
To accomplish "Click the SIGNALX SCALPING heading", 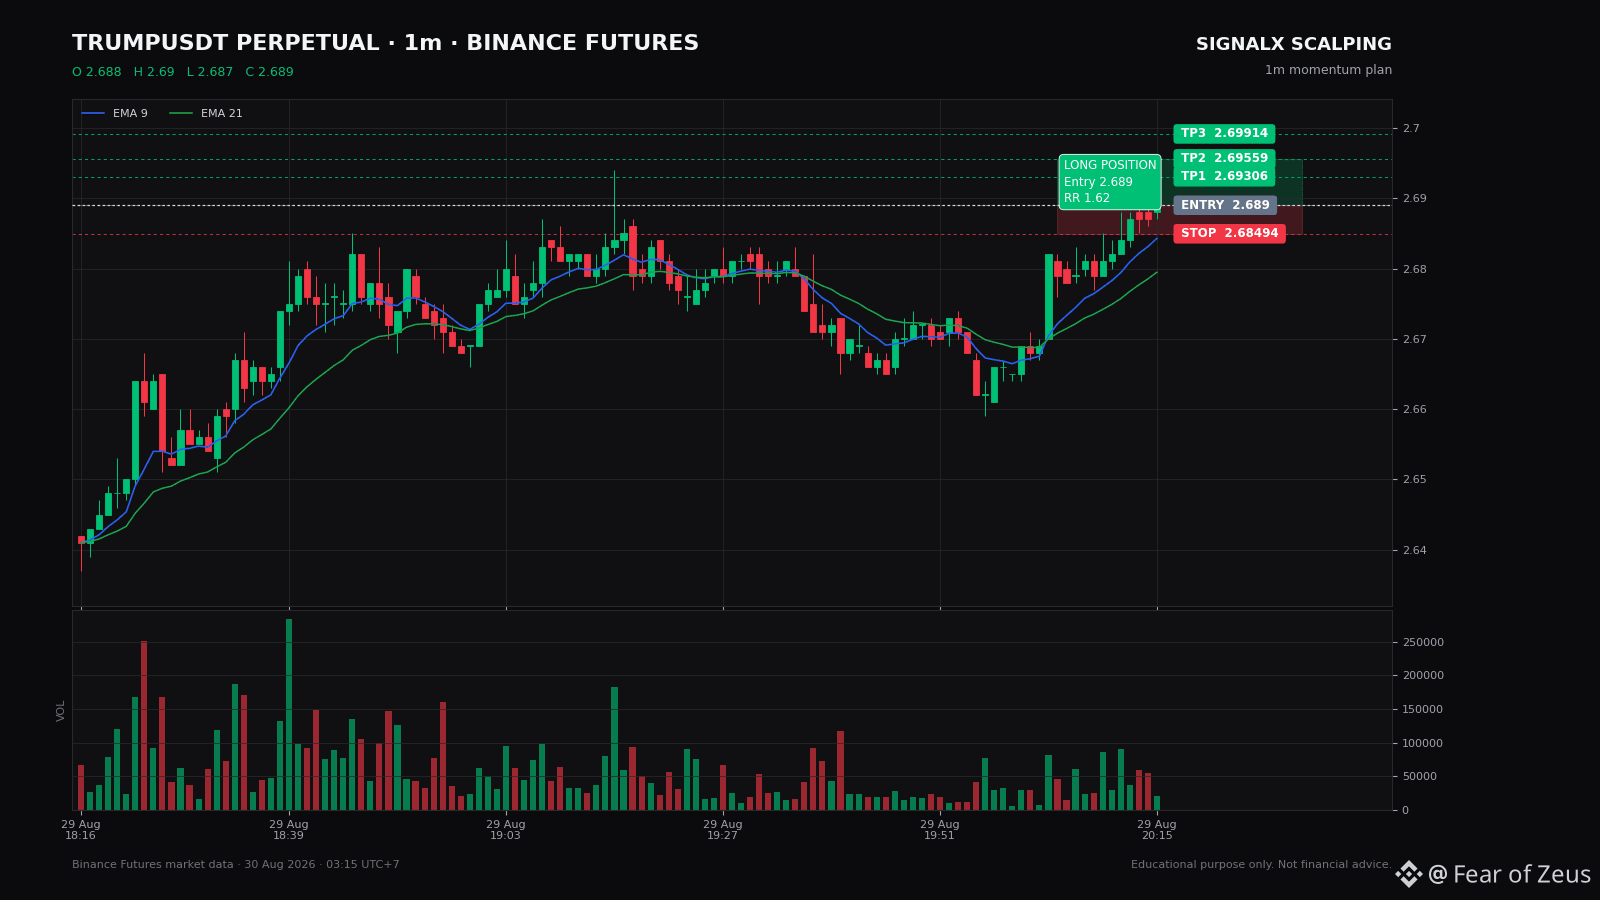I will 1293,45.
